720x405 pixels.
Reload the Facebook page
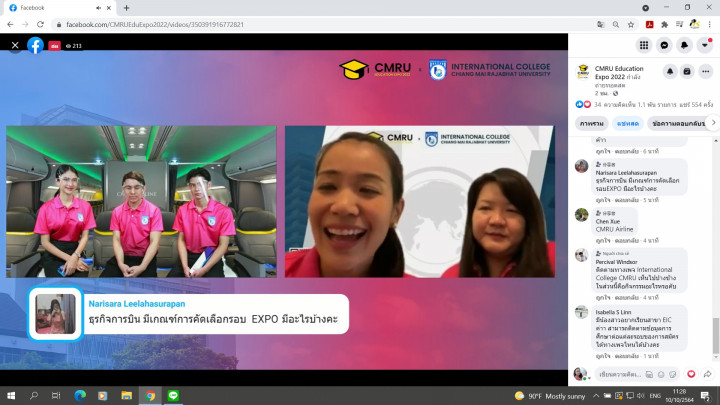pyautogui.click(x=40, y=24)
